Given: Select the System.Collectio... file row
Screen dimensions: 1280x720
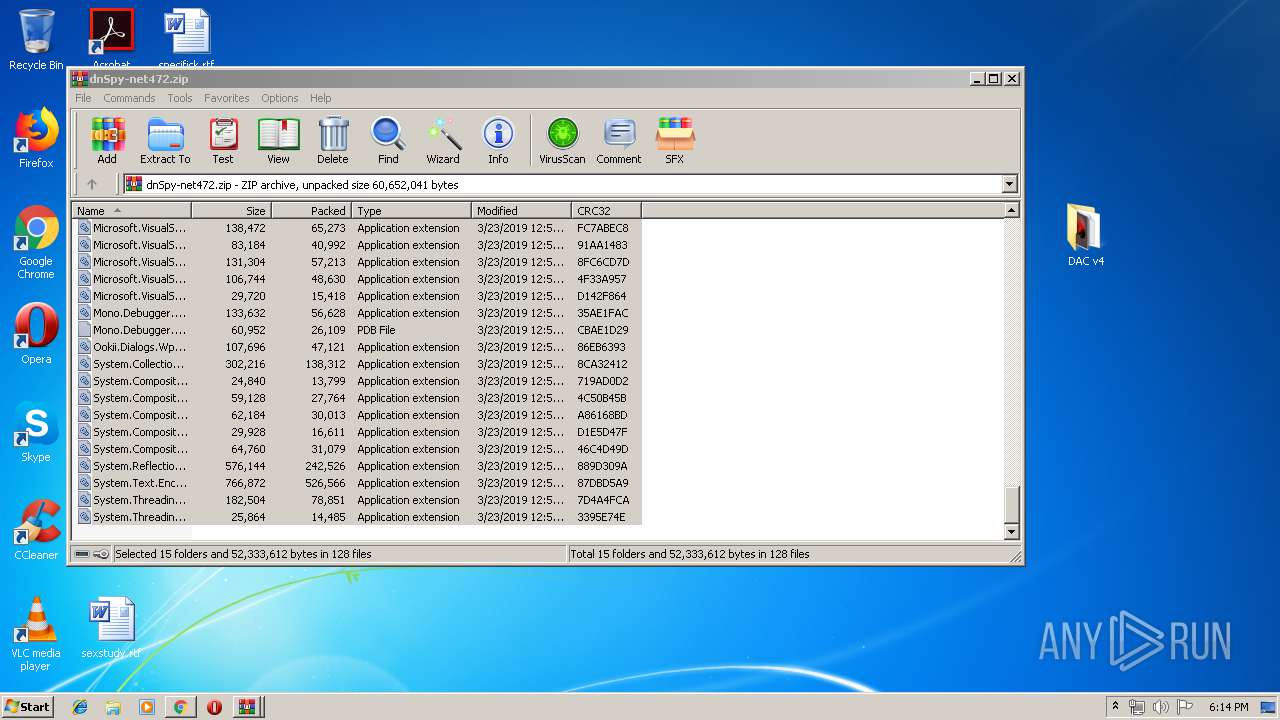Looking at the screenshot, I should pyautogui.click(x=357, y=364).
